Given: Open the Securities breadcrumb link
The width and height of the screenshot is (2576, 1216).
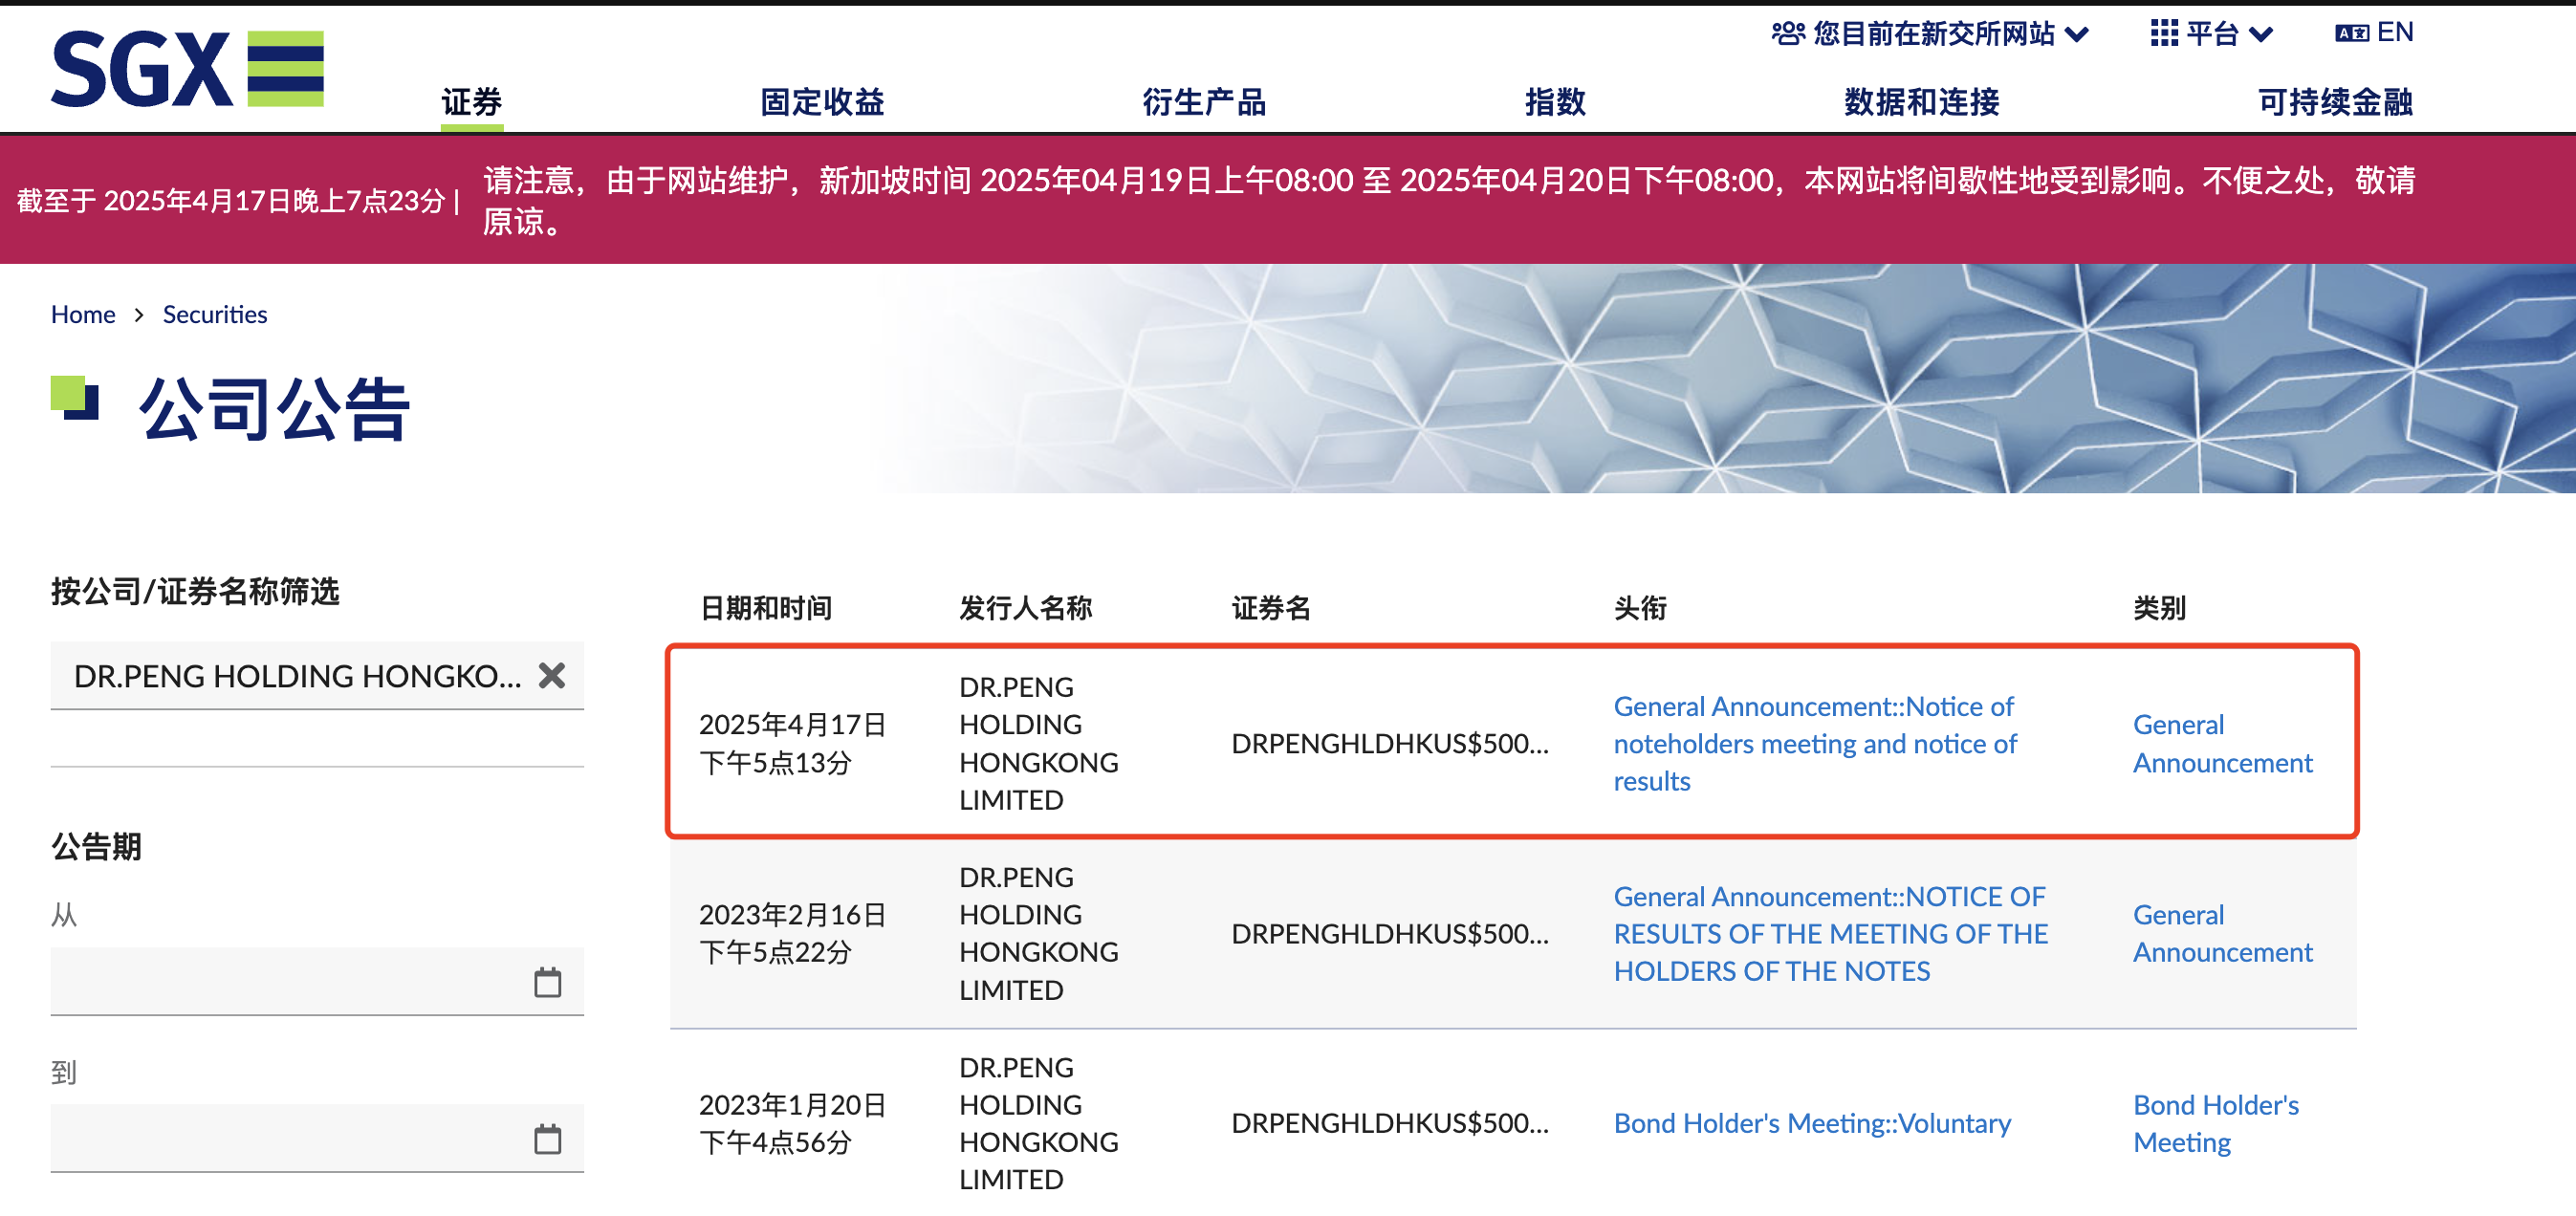Looking at the screenshot, I should [215, 315].
